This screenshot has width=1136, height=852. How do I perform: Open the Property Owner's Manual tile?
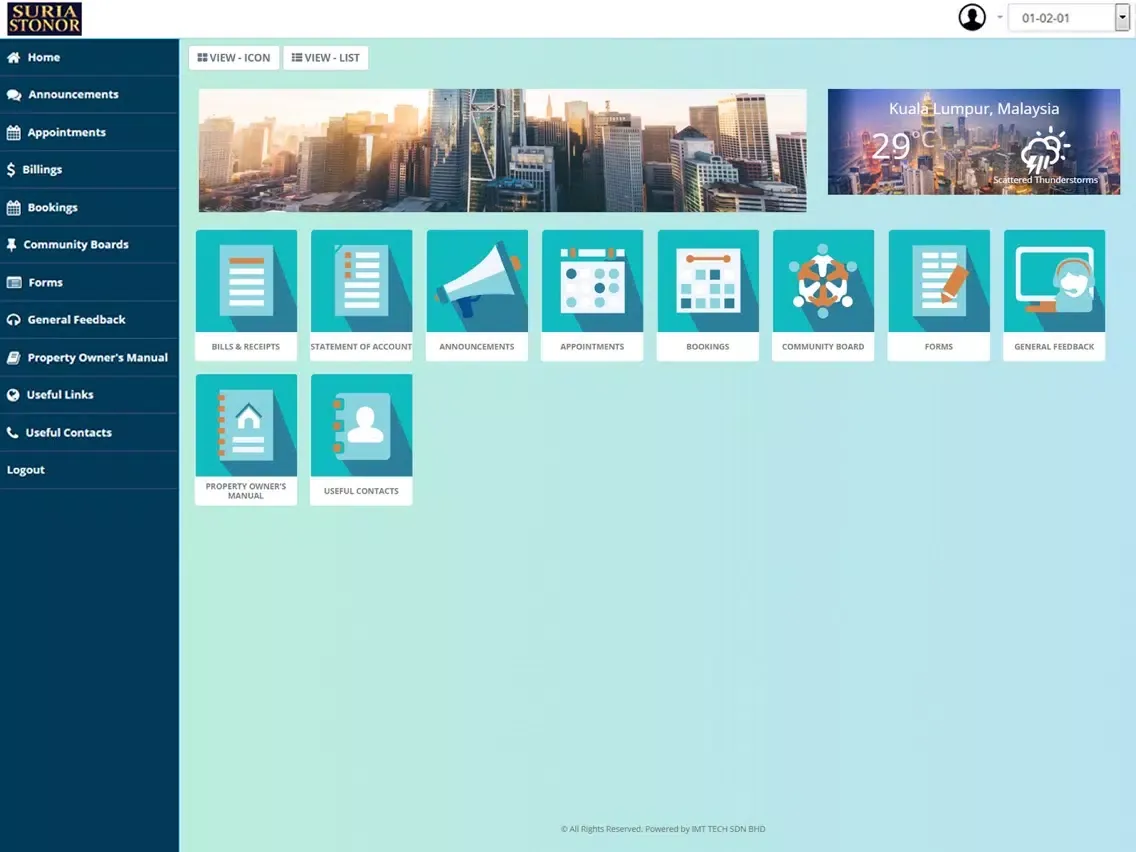246,426
